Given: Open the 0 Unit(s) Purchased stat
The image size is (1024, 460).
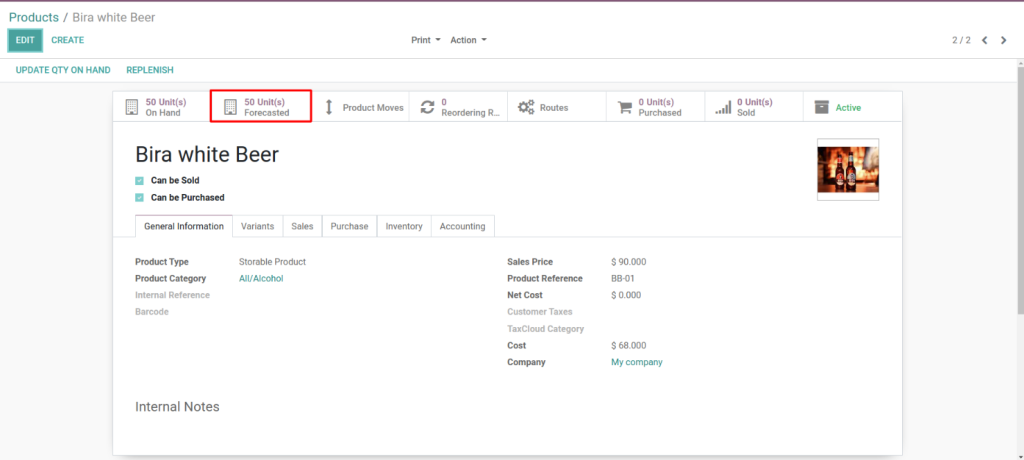Looking at the screenshot, I should (655, 107).
